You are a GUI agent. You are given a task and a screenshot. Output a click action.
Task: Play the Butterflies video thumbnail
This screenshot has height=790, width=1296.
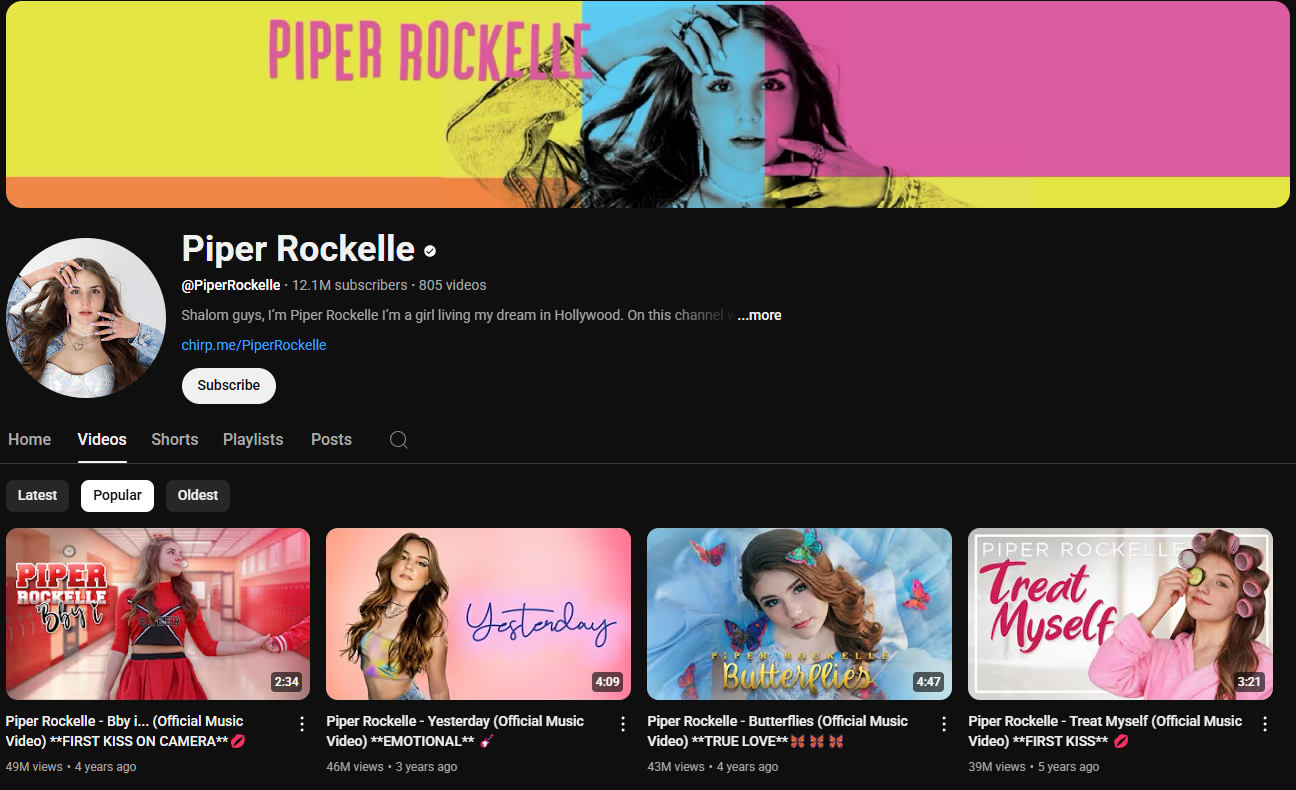pyautogui.click(x=800, y=614)
